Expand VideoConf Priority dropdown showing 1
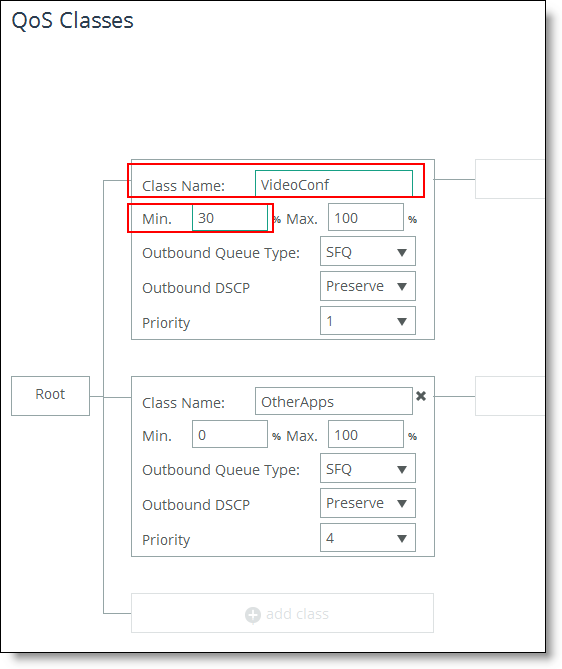562x669 pixels. (x=367, y=320)
